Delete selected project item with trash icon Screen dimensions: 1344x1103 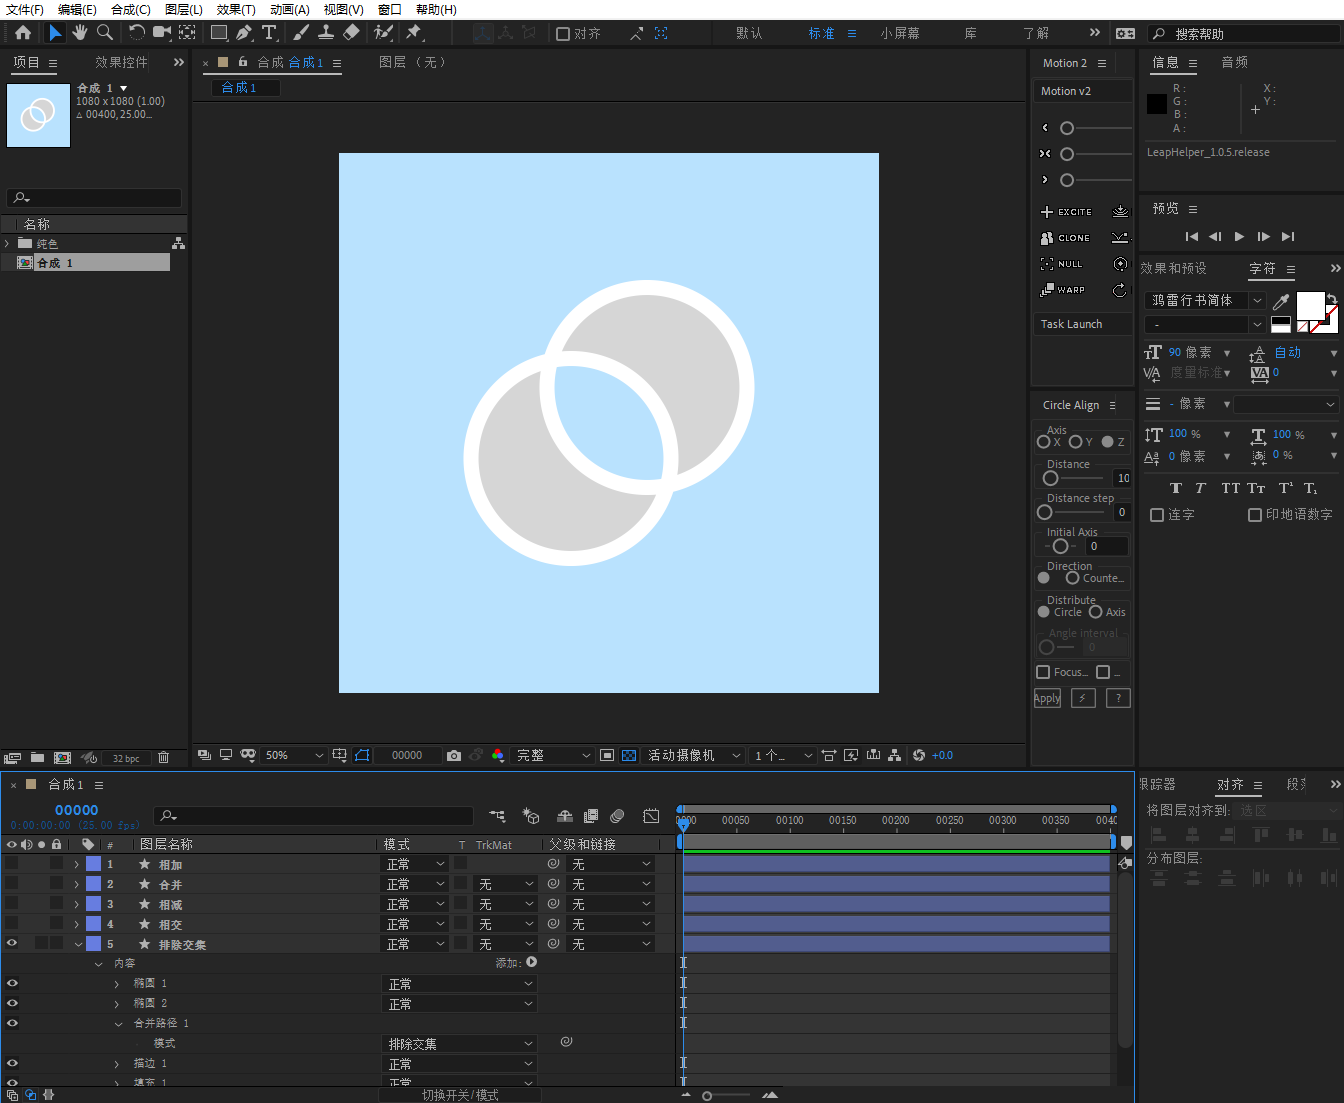pos(164,758)
